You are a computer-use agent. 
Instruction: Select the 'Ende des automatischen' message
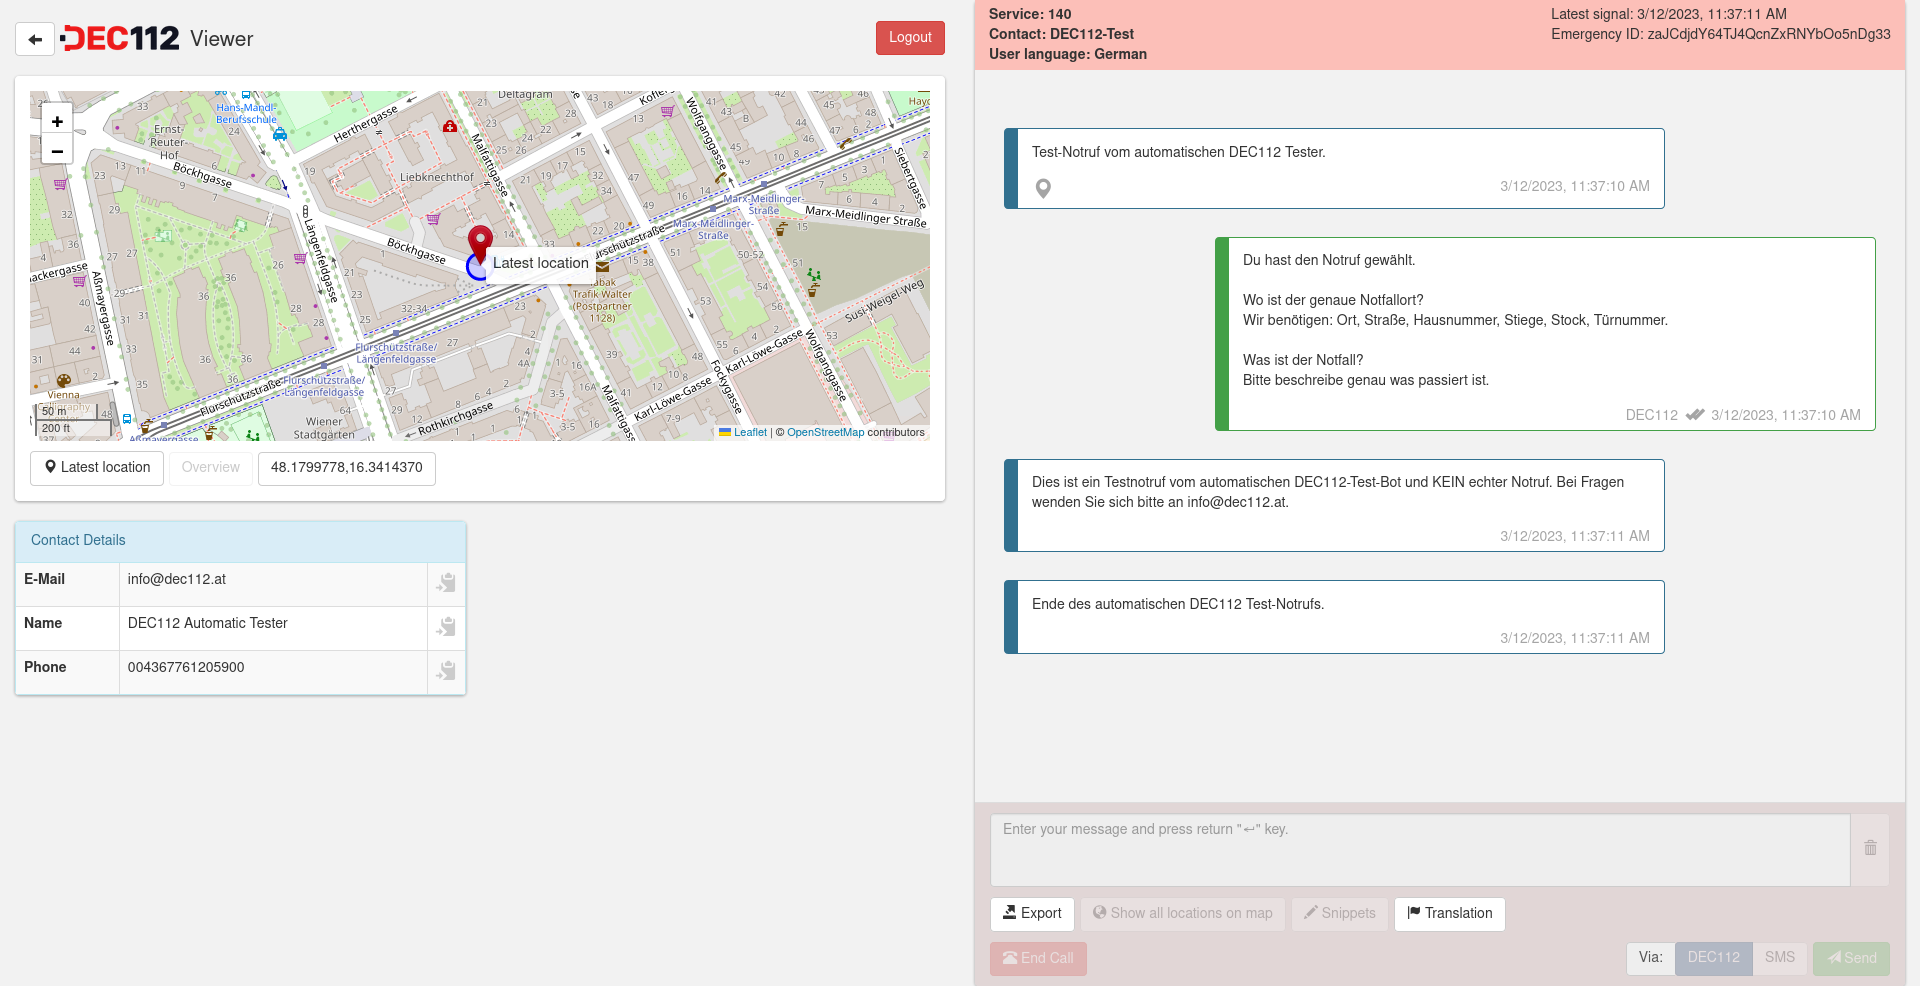[1334, 618]
